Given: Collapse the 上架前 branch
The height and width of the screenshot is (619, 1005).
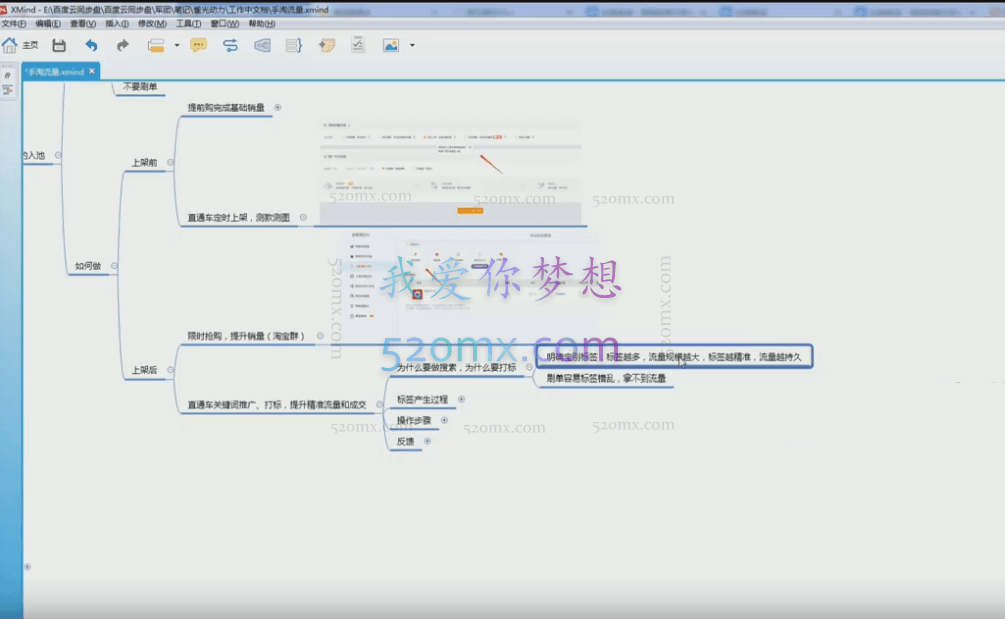Looking at the screenshot, I should click(x=170, y=162).
